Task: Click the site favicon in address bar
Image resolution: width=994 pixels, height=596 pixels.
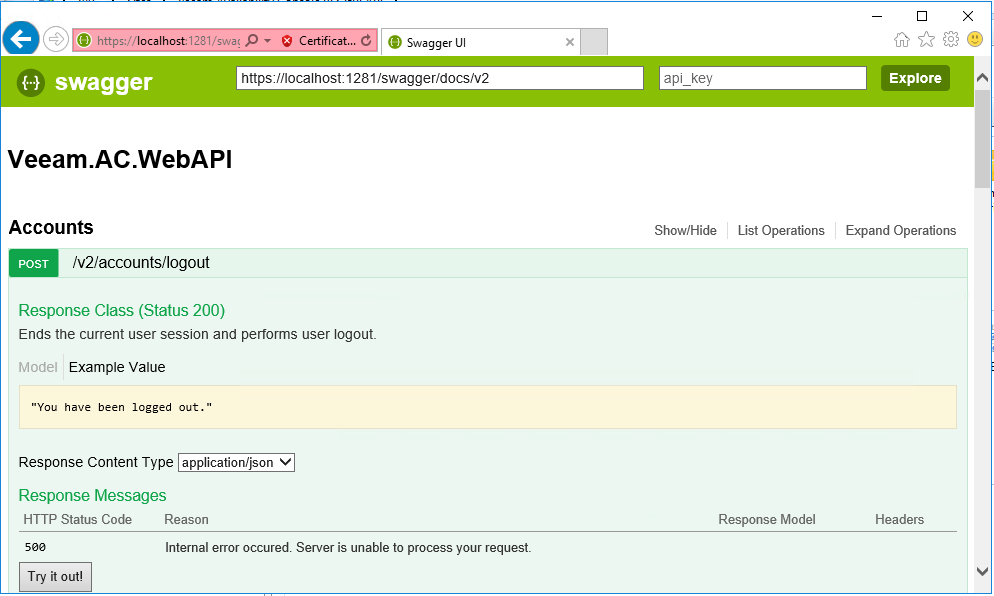Action: 84,41
